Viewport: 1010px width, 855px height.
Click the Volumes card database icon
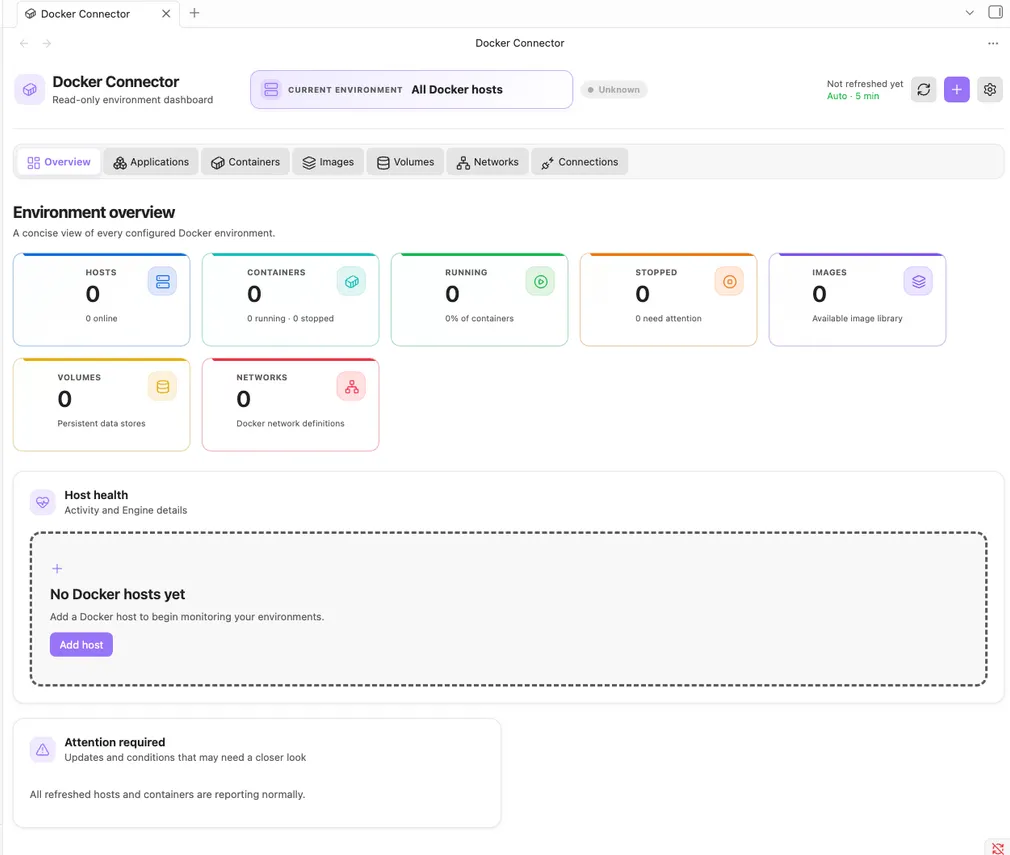162,387
